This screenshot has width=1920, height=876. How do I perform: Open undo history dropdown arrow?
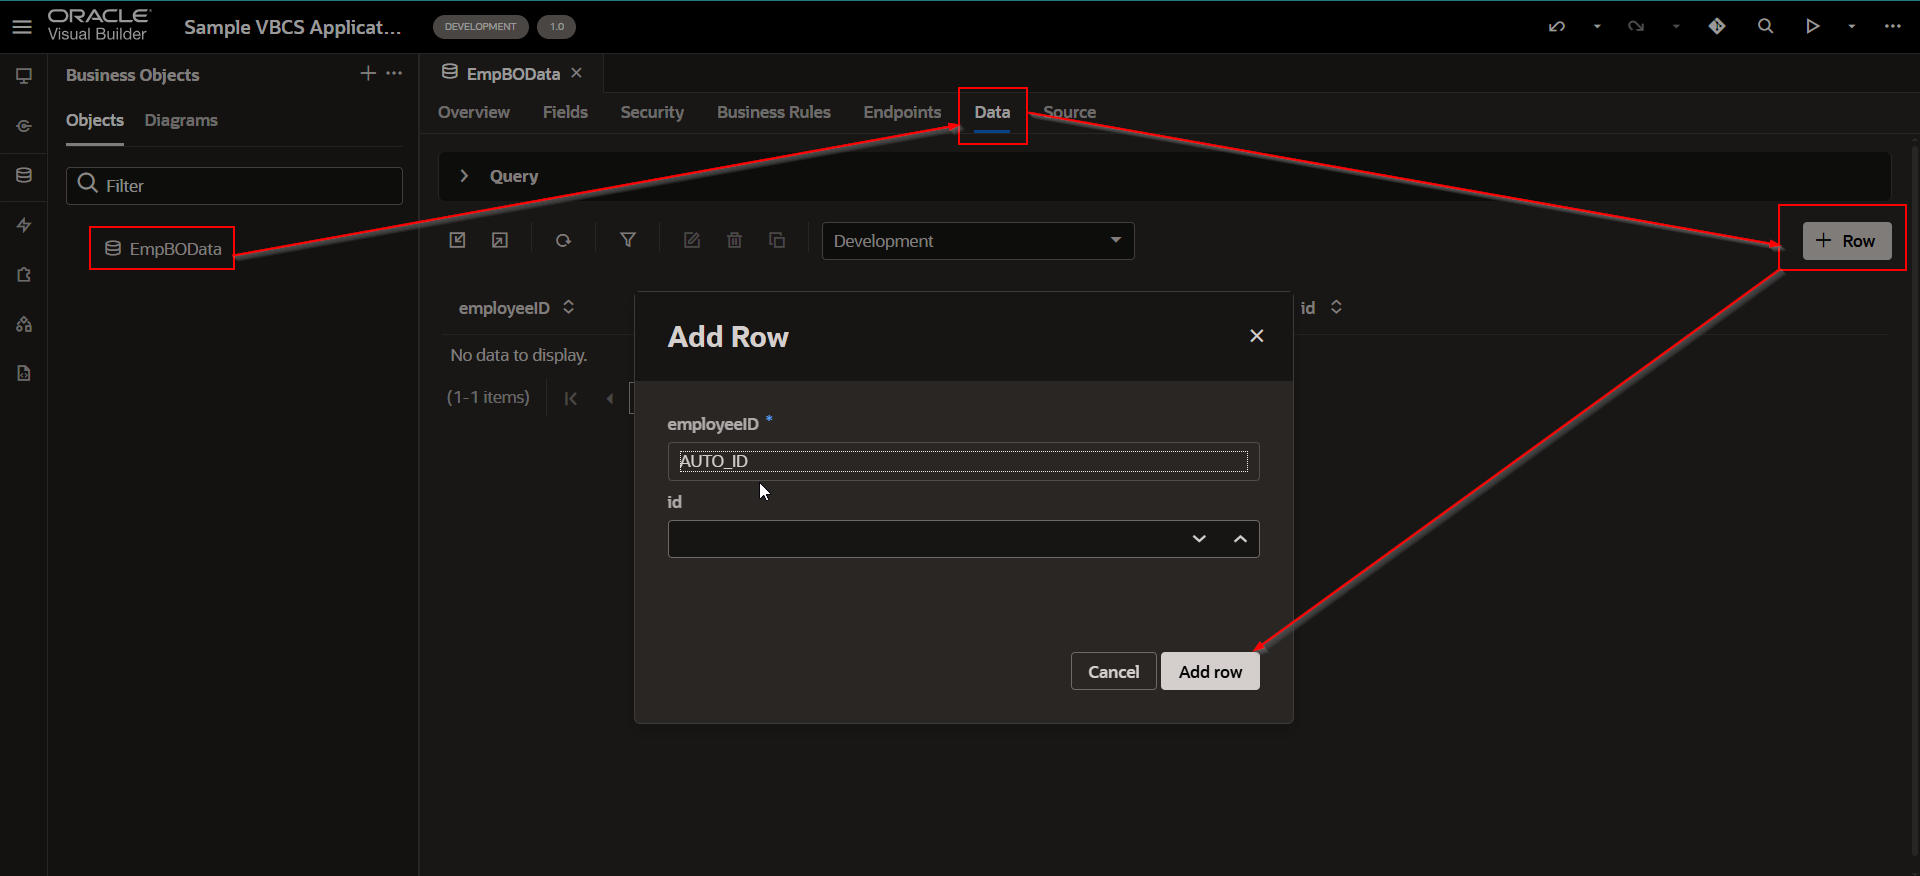click(1597, 27)
